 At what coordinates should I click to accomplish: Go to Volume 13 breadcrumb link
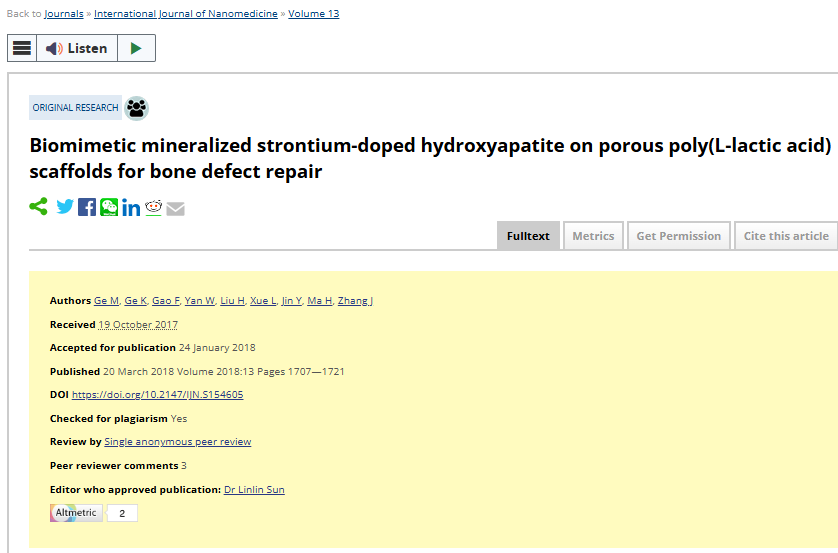(x=314, y=13)
